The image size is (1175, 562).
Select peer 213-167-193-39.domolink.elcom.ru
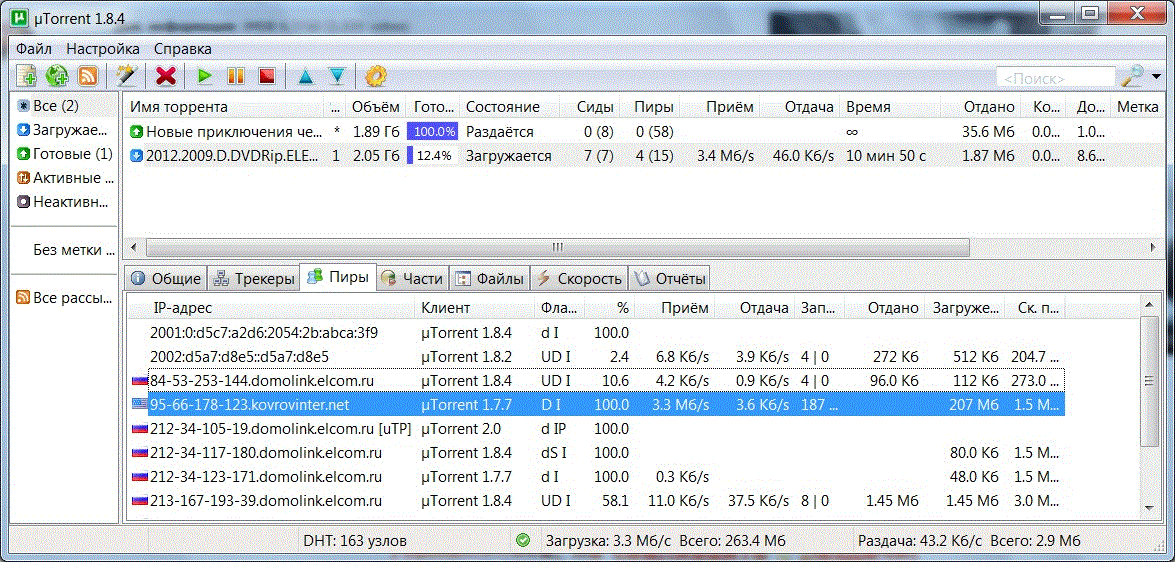point(596,501)
